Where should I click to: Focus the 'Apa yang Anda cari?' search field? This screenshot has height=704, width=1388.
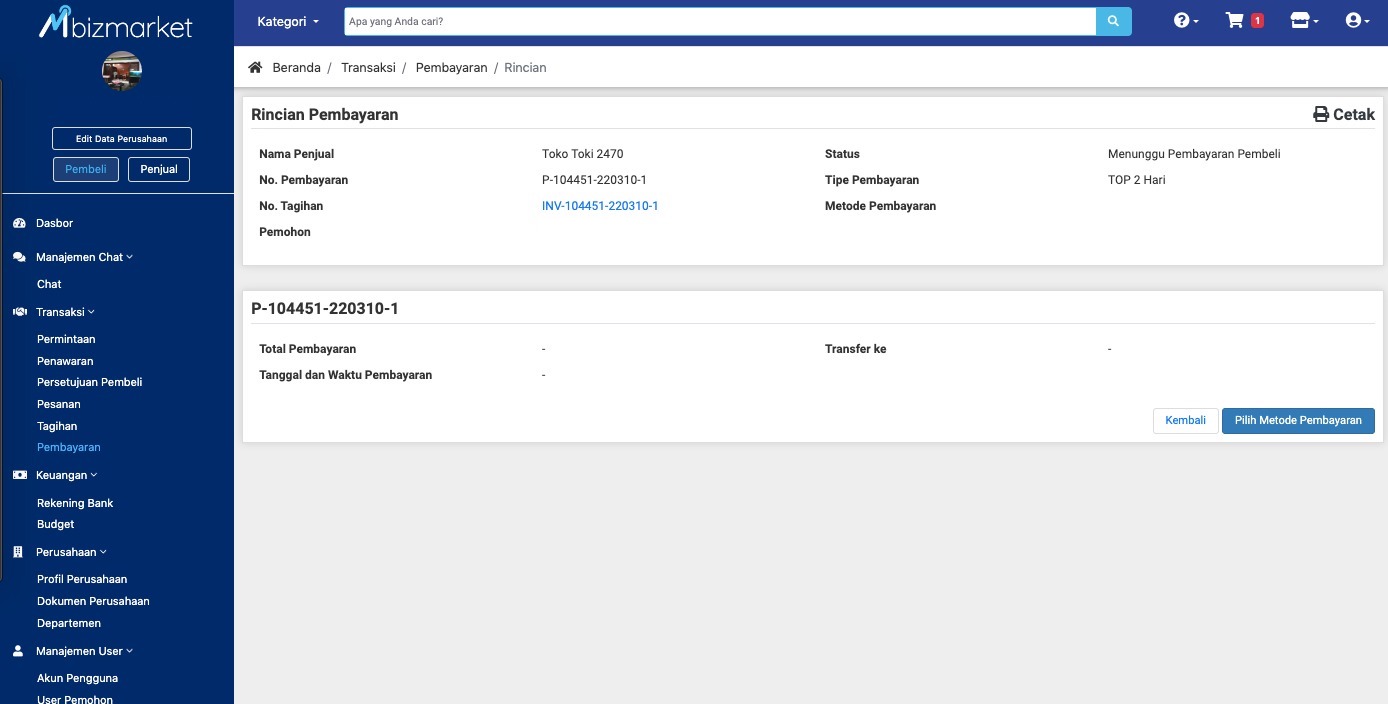click(719, 21)
